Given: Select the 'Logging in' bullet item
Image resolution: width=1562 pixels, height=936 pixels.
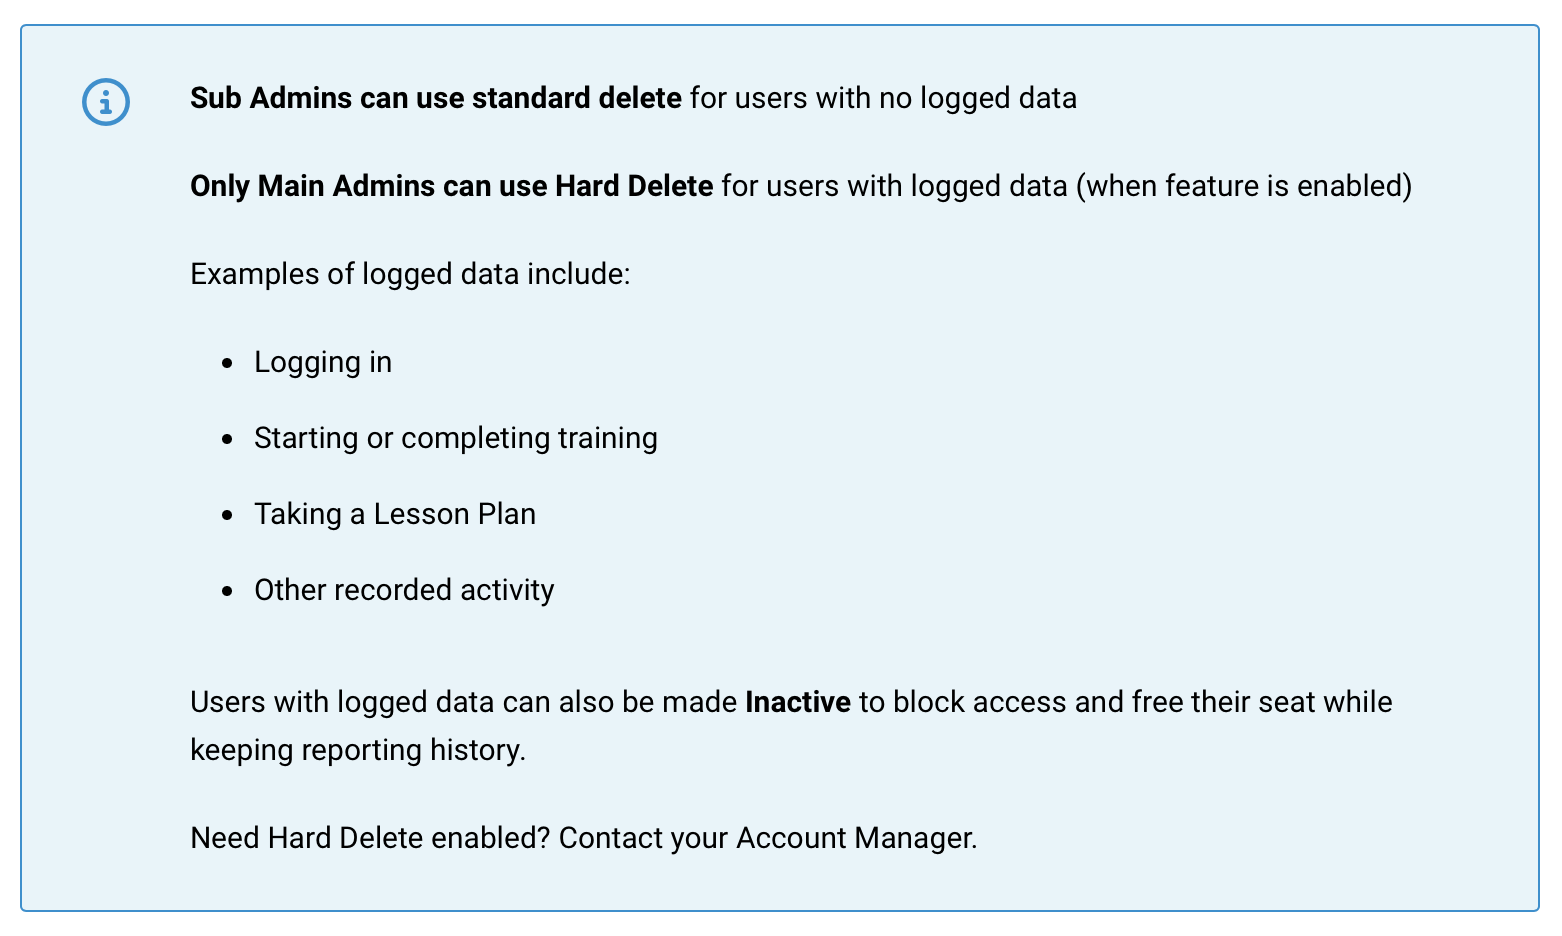Looking at the screenshot, I should [323, 362].
